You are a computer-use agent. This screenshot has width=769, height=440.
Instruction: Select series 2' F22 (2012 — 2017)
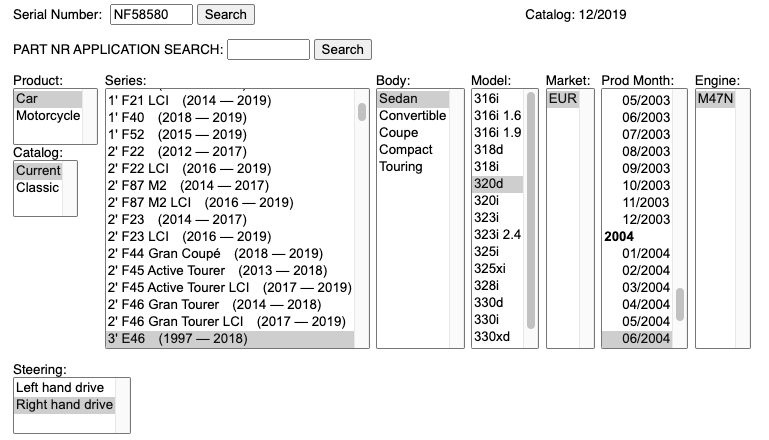[231, 152]
